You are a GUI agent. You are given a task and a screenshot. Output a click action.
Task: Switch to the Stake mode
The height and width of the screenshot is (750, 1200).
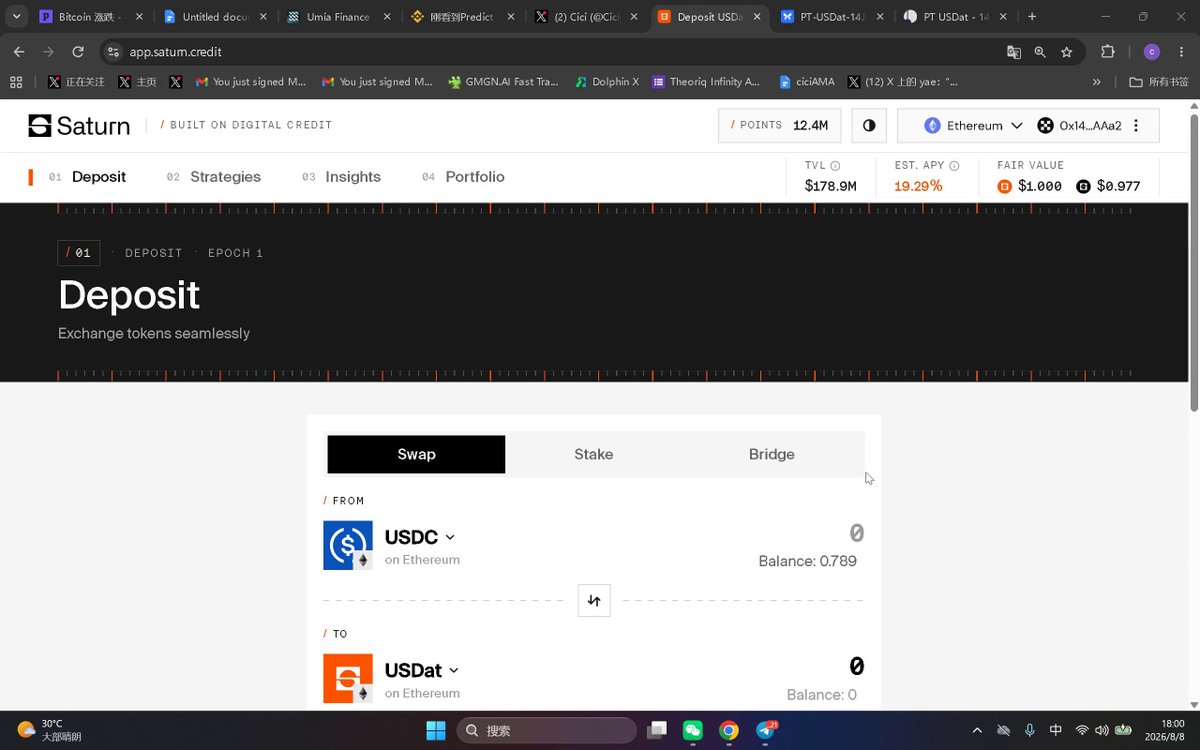[594, 454]
